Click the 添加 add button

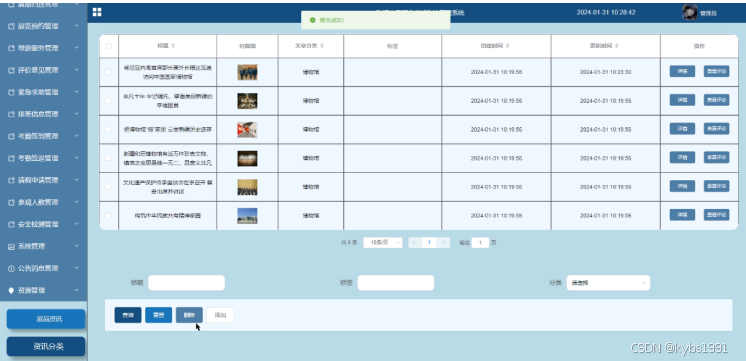[x=220, y=315]
